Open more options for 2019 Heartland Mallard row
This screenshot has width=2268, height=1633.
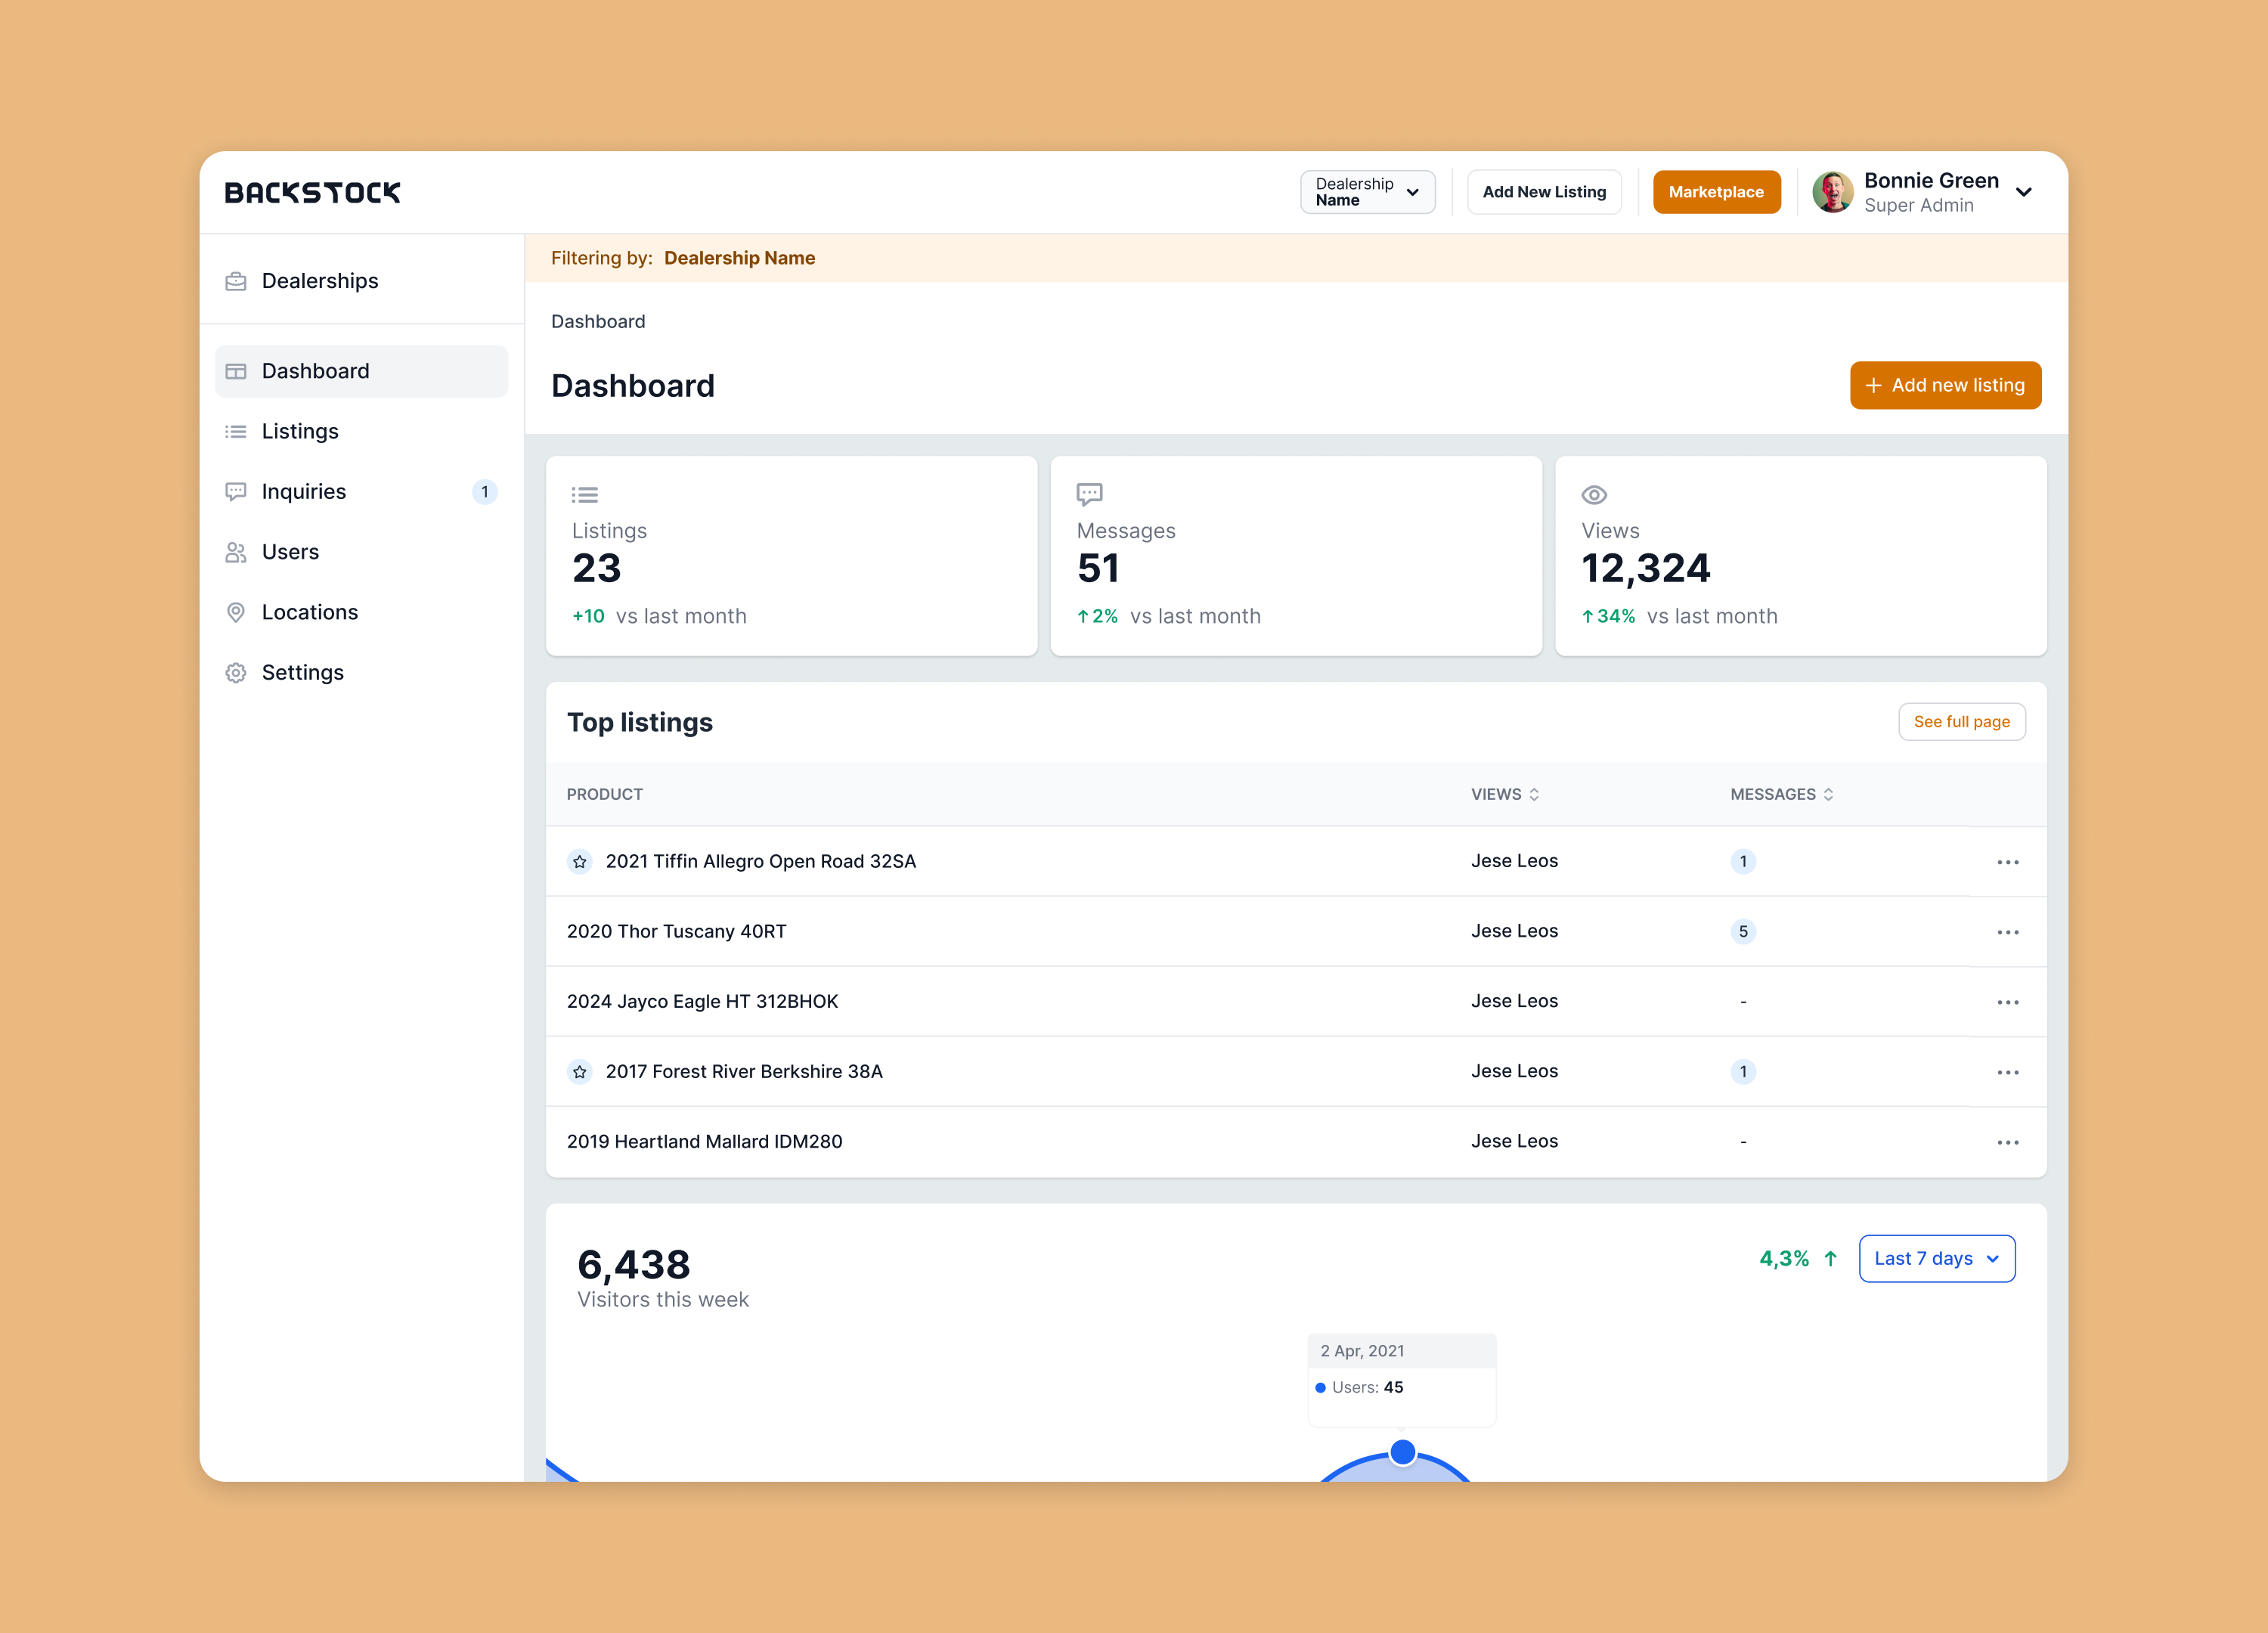coord(2007,1142)
